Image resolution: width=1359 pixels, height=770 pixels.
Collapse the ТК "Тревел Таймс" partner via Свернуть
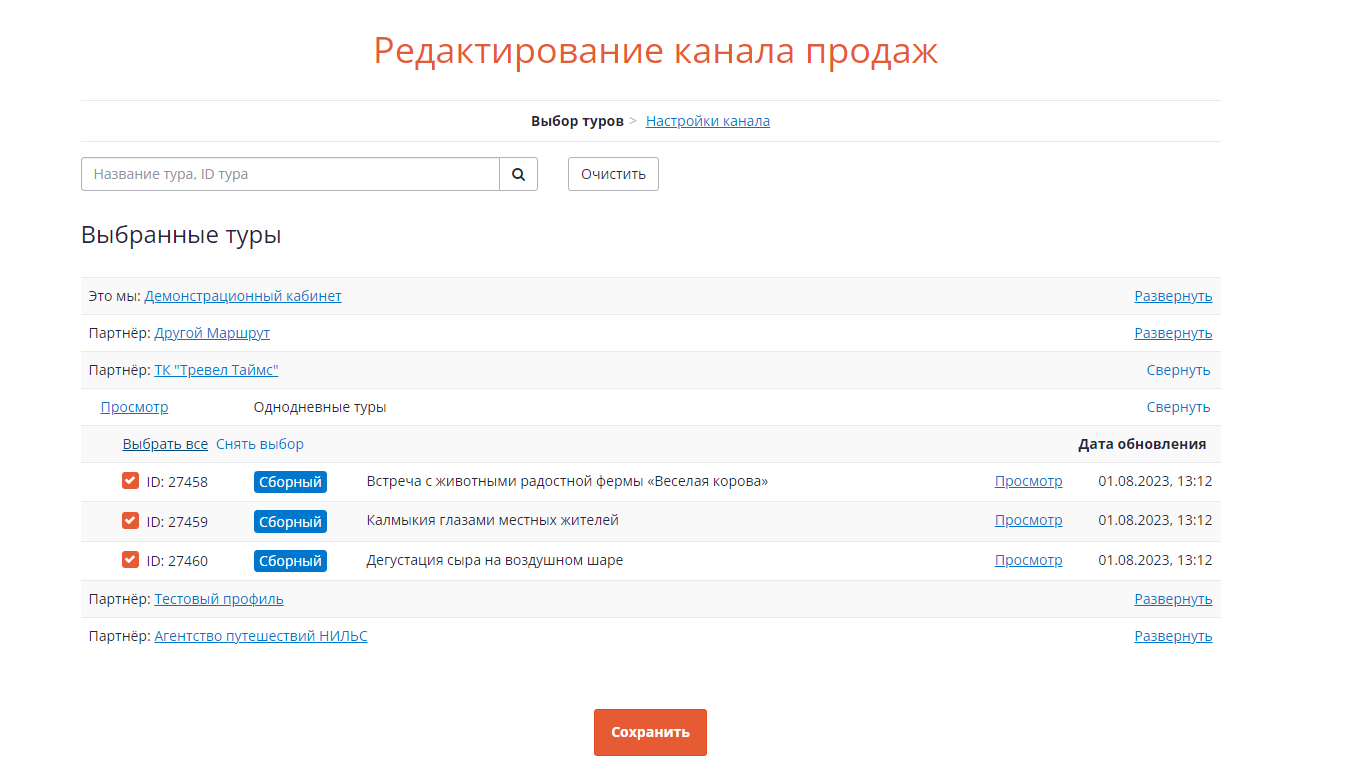coord(1178,370)
